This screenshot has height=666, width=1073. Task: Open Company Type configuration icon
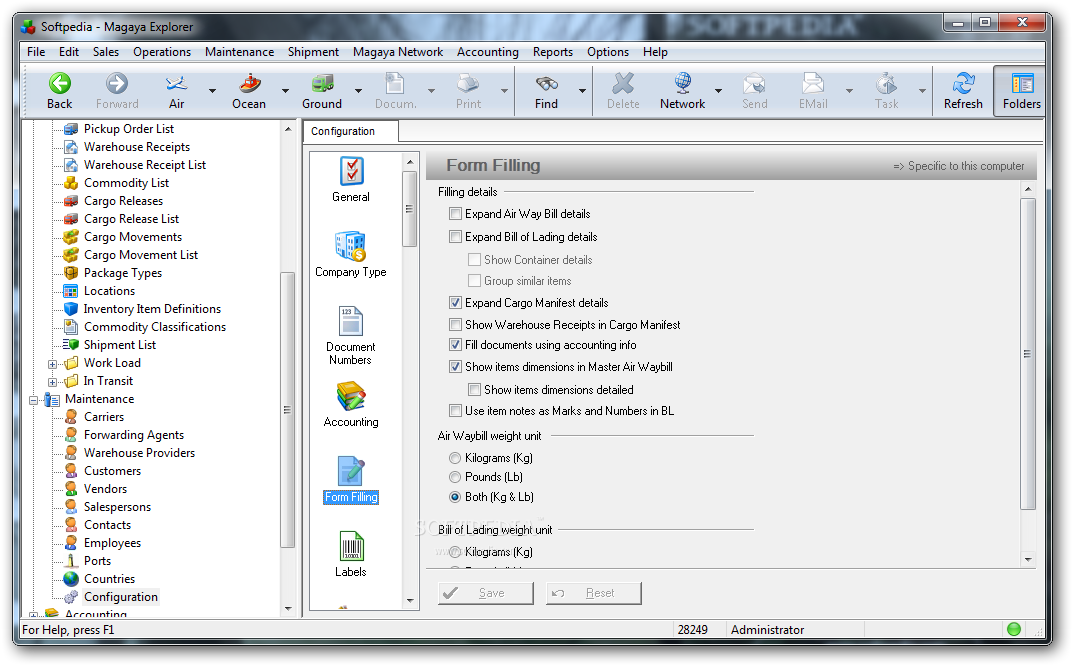click(351, 246)
